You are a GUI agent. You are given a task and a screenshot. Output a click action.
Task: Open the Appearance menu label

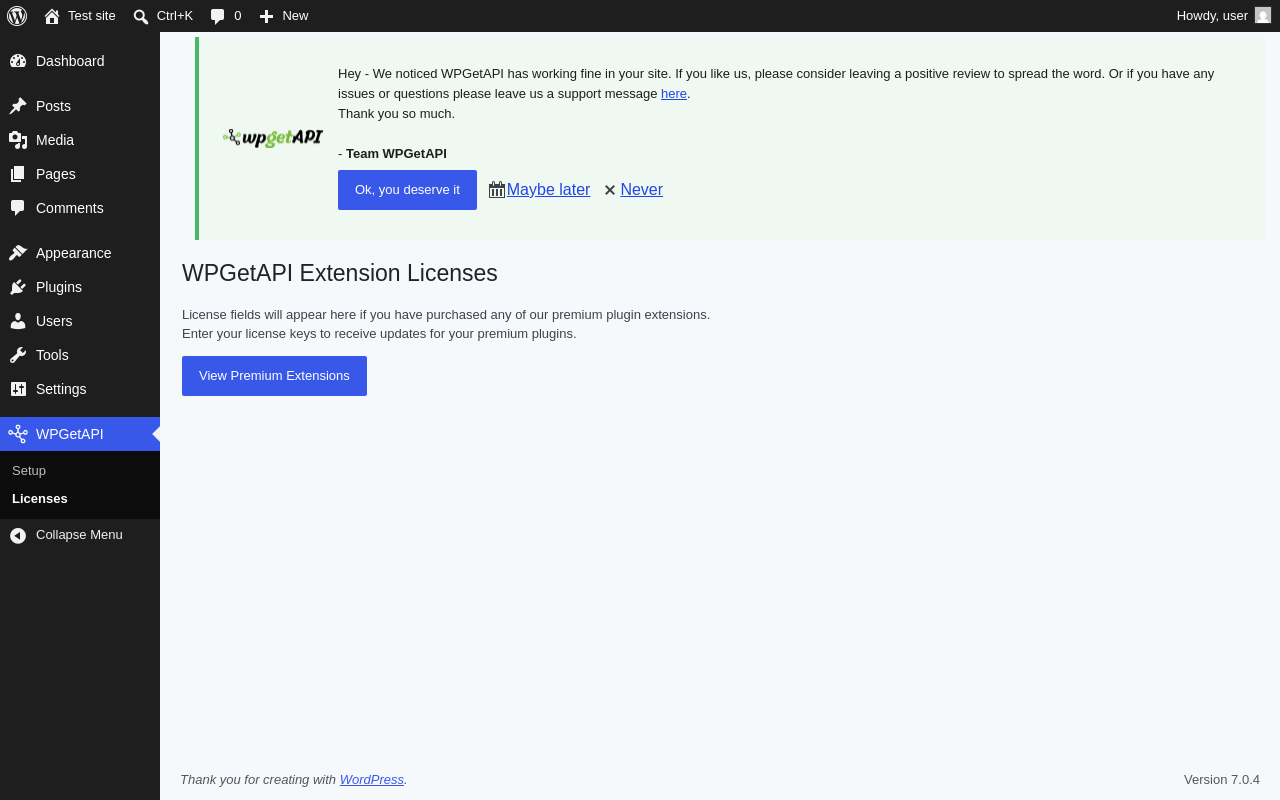click(74, 253)
